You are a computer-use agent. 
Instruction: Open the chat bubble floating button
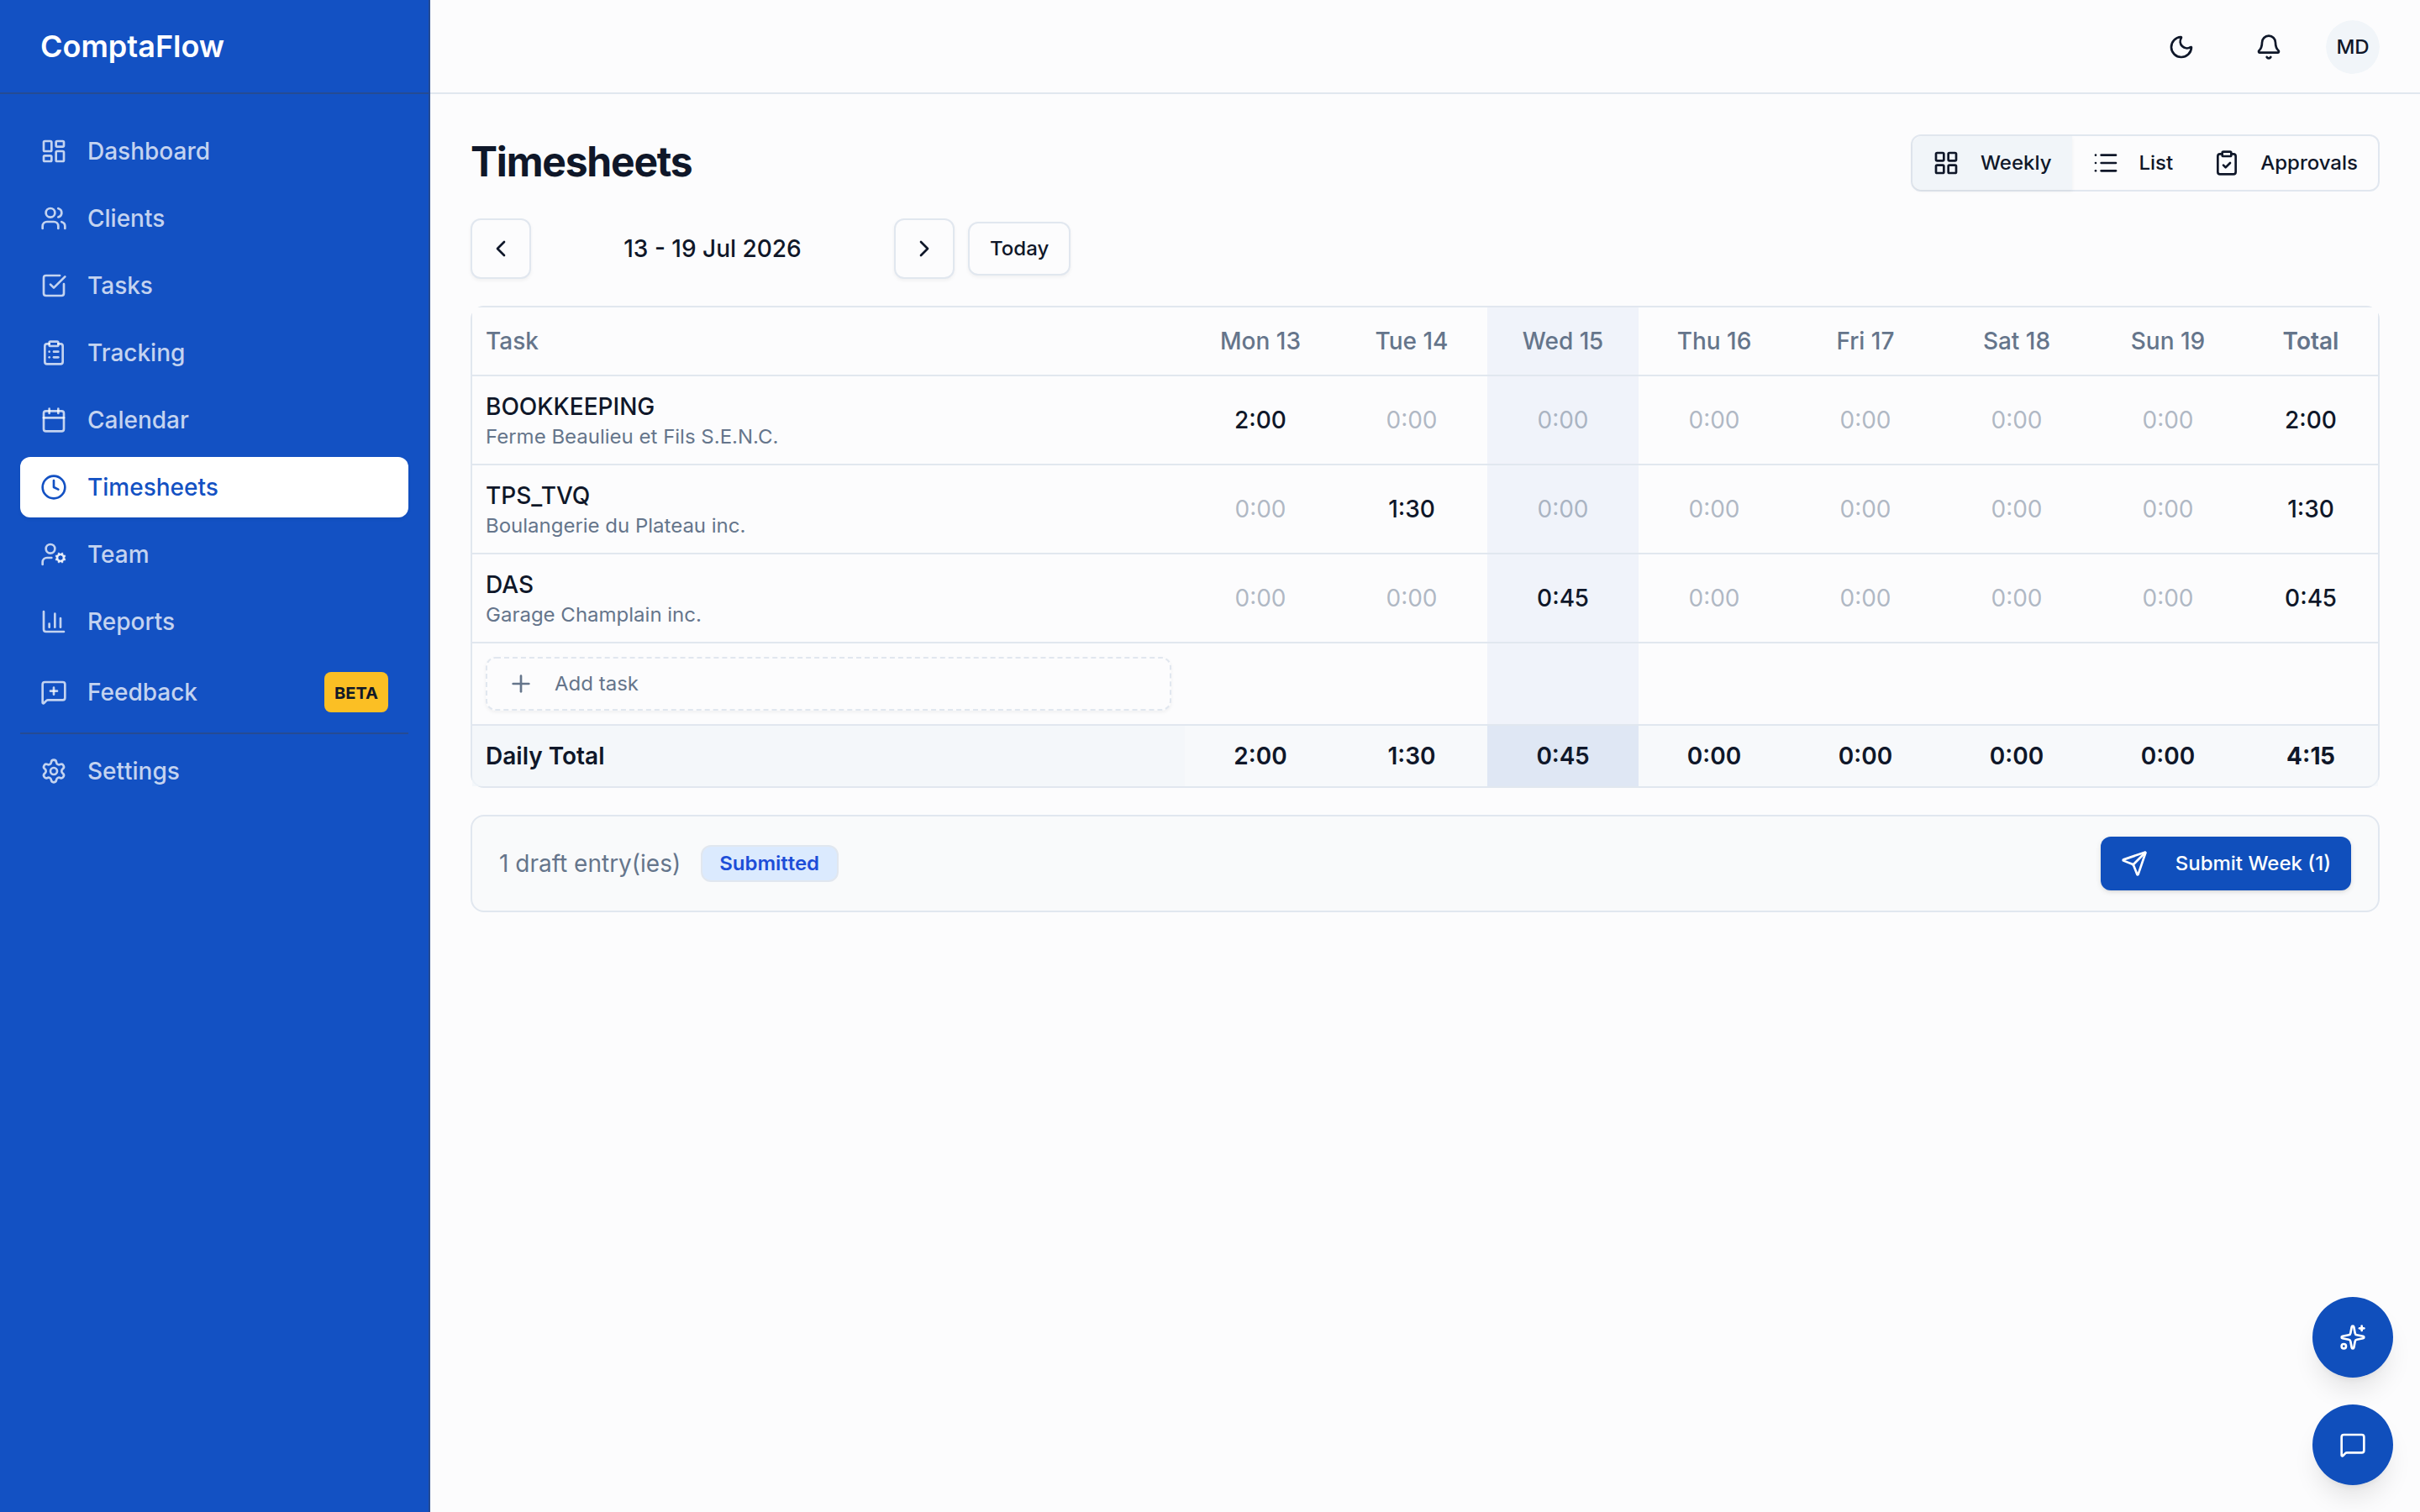click(x=2352, y=1445)
